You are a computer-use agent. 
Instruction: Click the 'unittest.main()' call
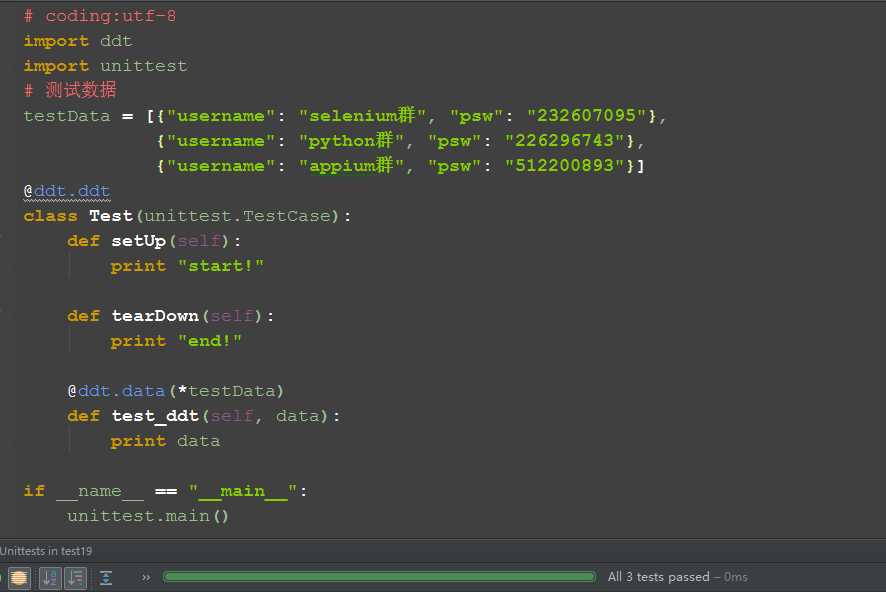[148, 516]
